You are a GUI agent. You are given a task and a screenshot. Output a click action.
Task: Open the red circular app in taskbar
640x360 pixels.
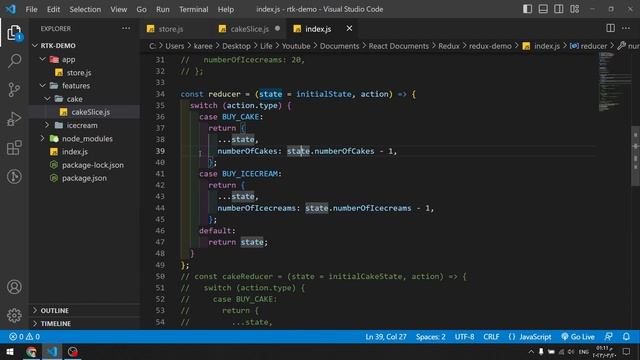[73, 351]
